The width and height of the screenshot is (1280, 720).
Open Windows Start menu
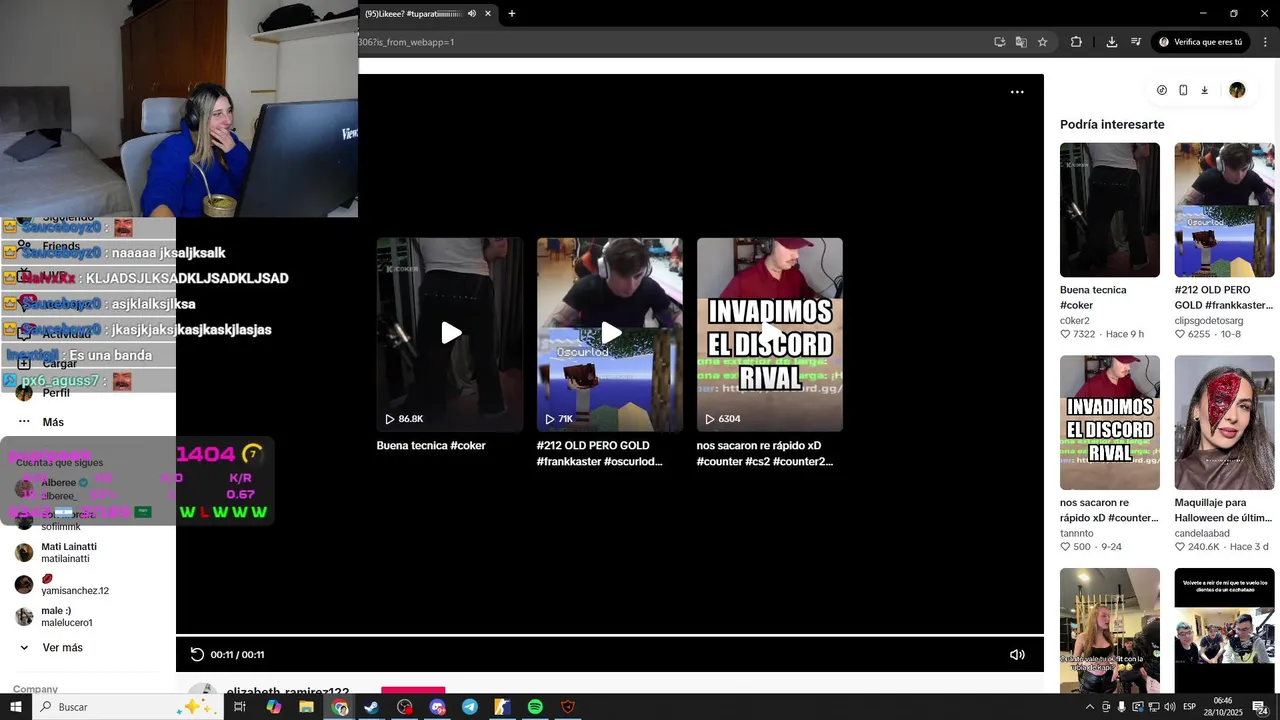[x=16, y=707]
